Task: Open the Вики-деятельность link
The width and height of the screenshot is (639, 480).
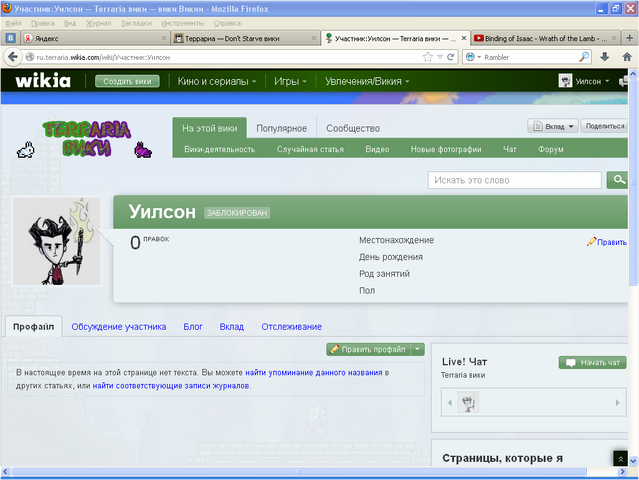Action: coord(220,149)
